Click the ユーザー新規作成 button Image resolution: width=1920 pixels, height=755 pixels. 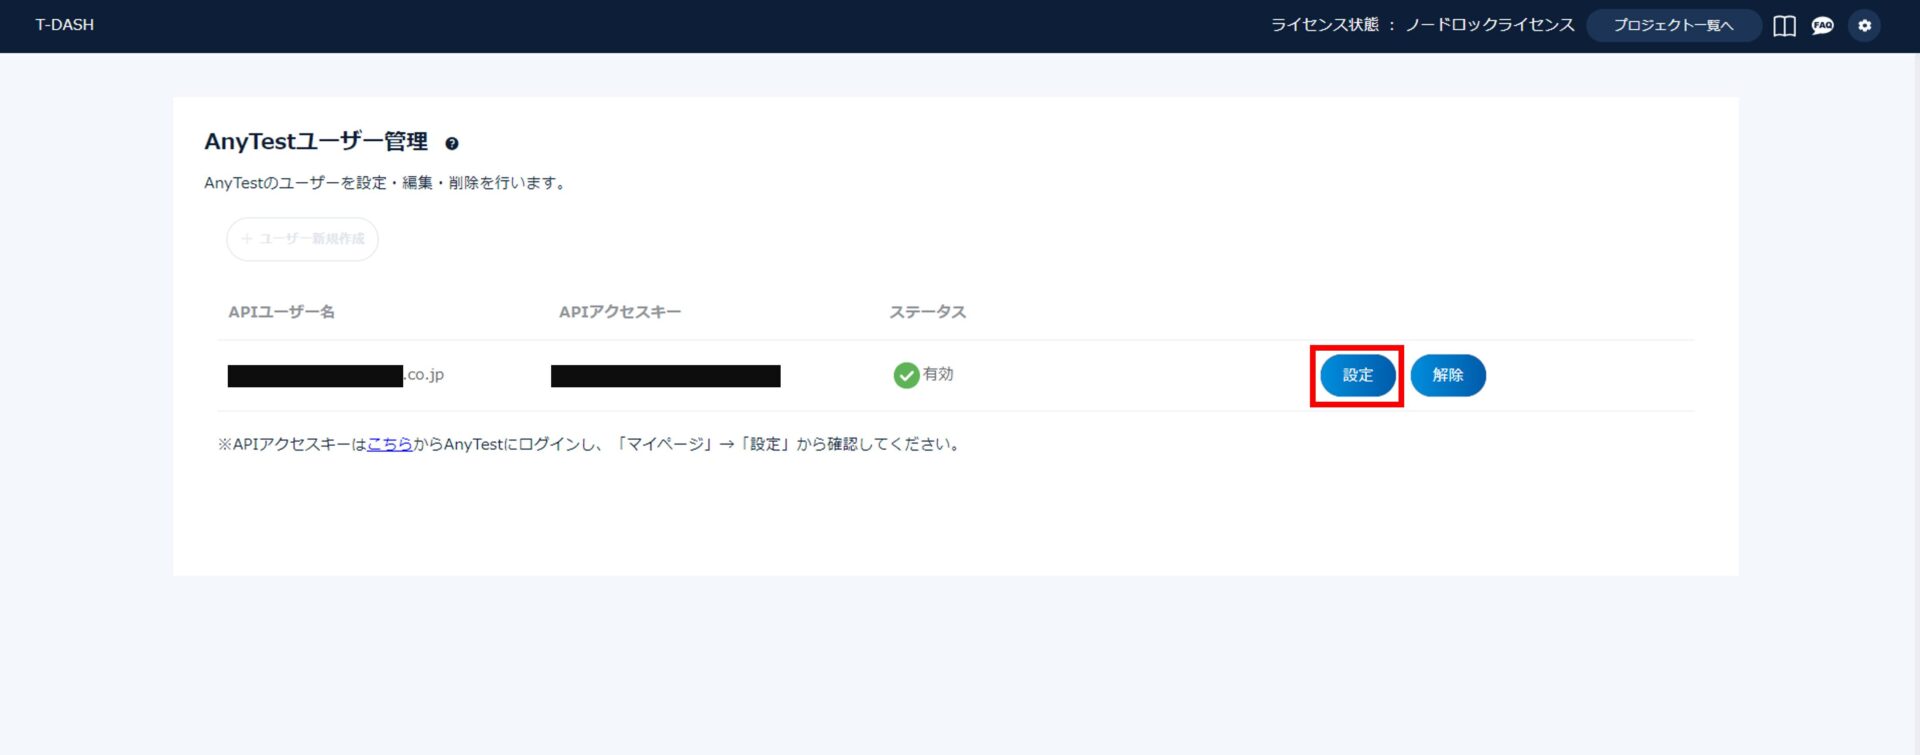tap(302, 239)
